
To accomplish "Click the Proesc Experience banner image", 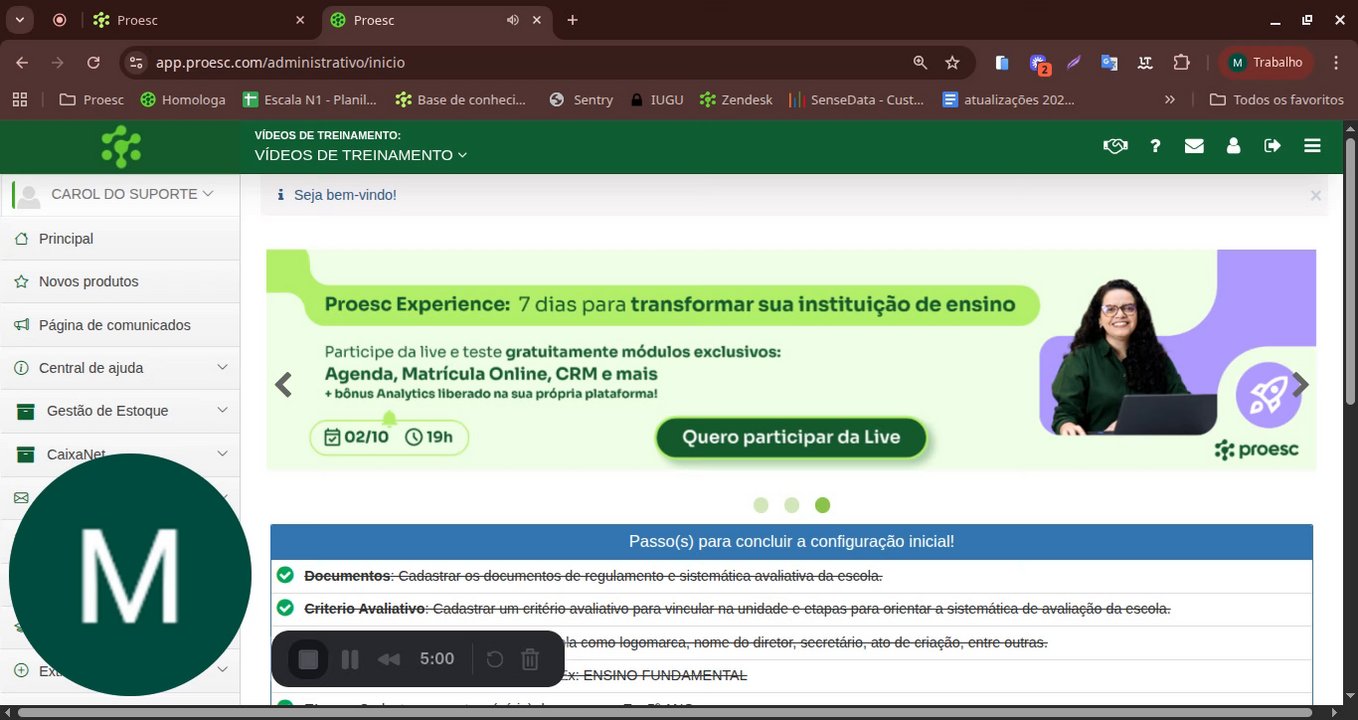I will click(791, 359).
